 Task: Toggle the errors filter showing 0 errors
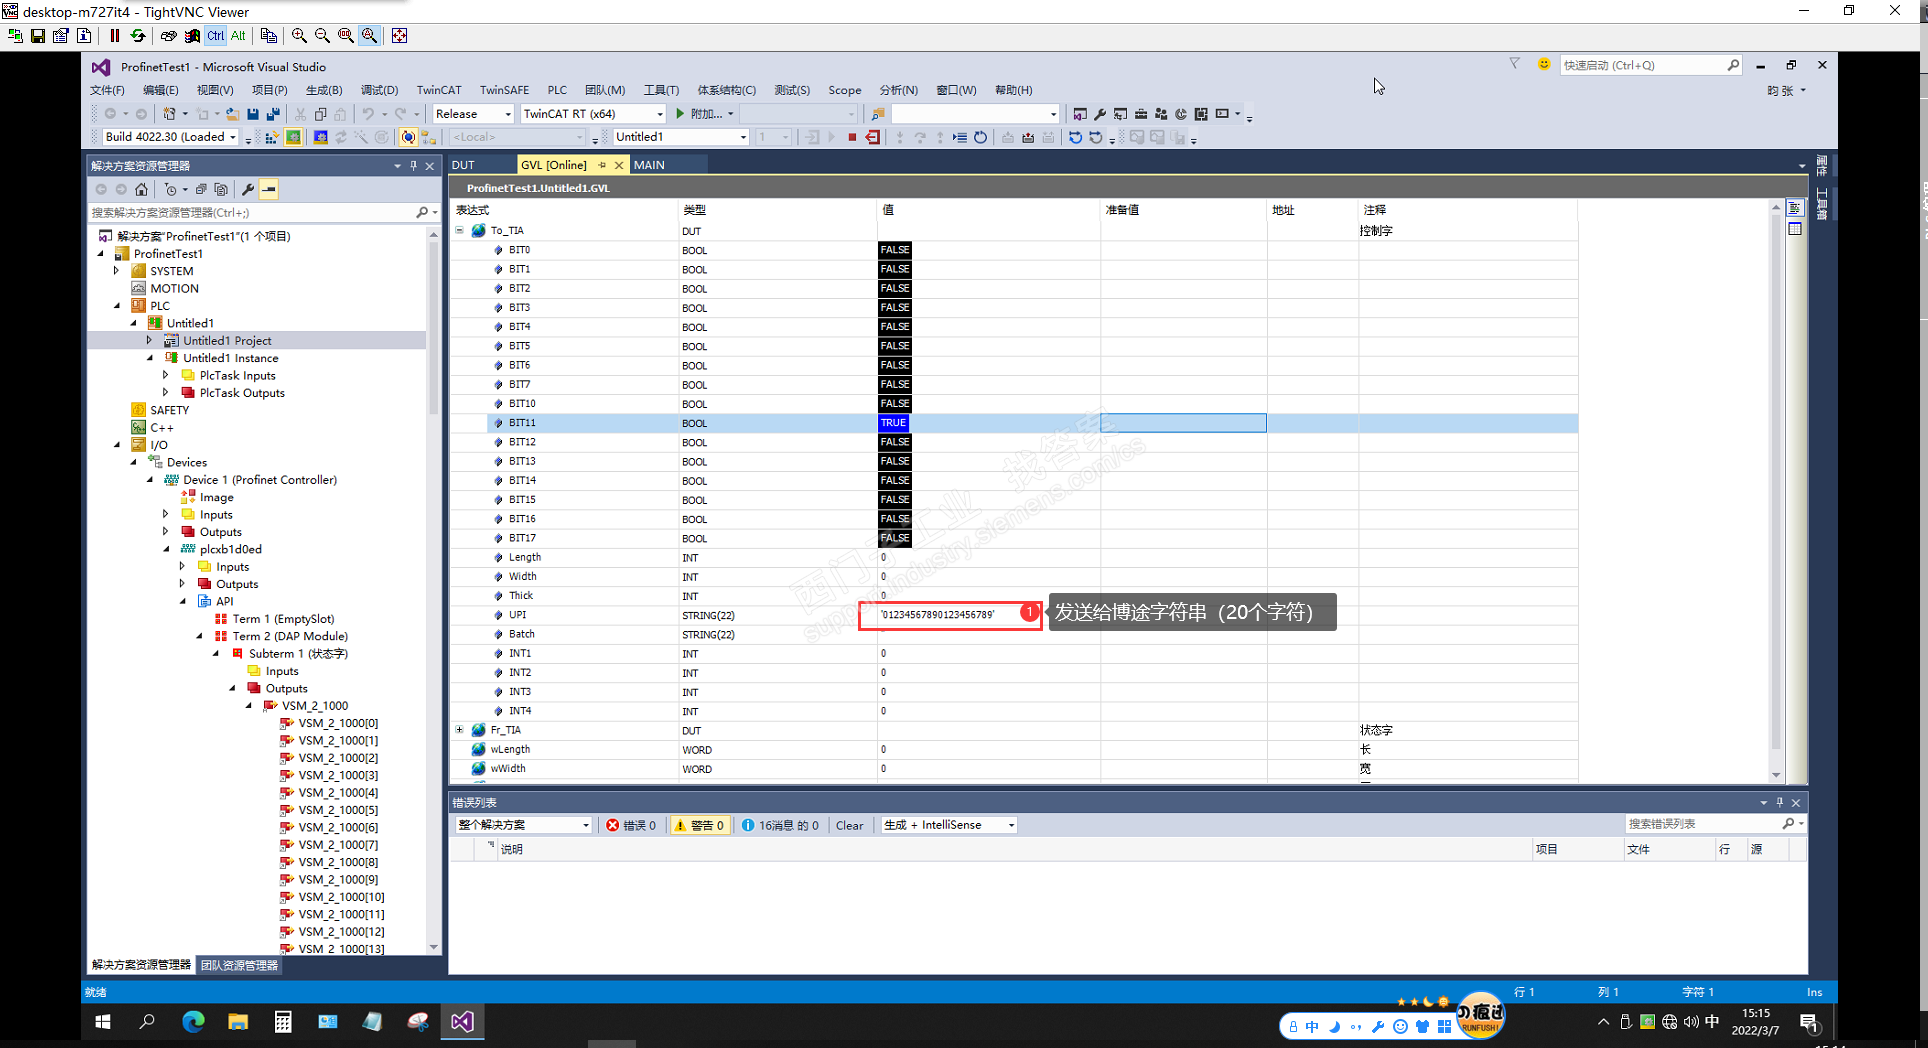[x=631, y=825]
